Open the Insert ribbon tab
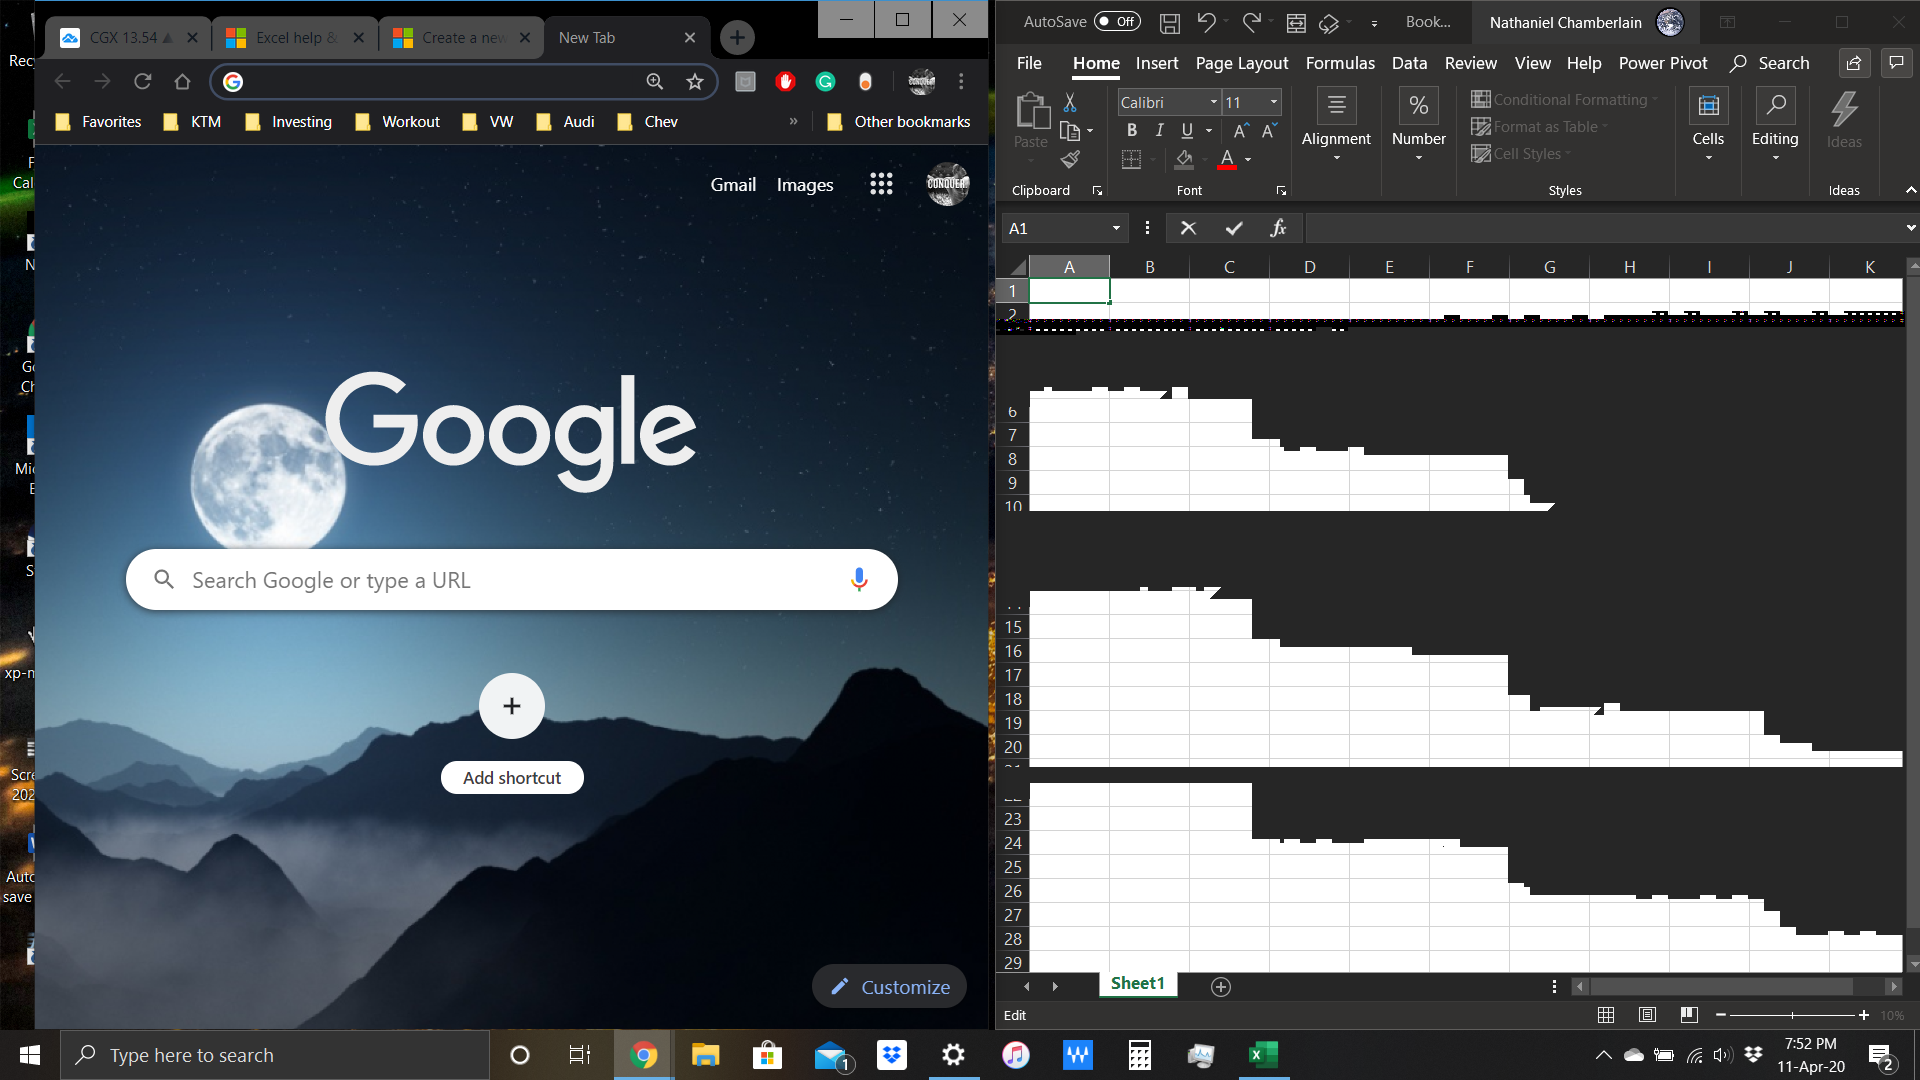1920x1080 pixels. coord(1157,63)
